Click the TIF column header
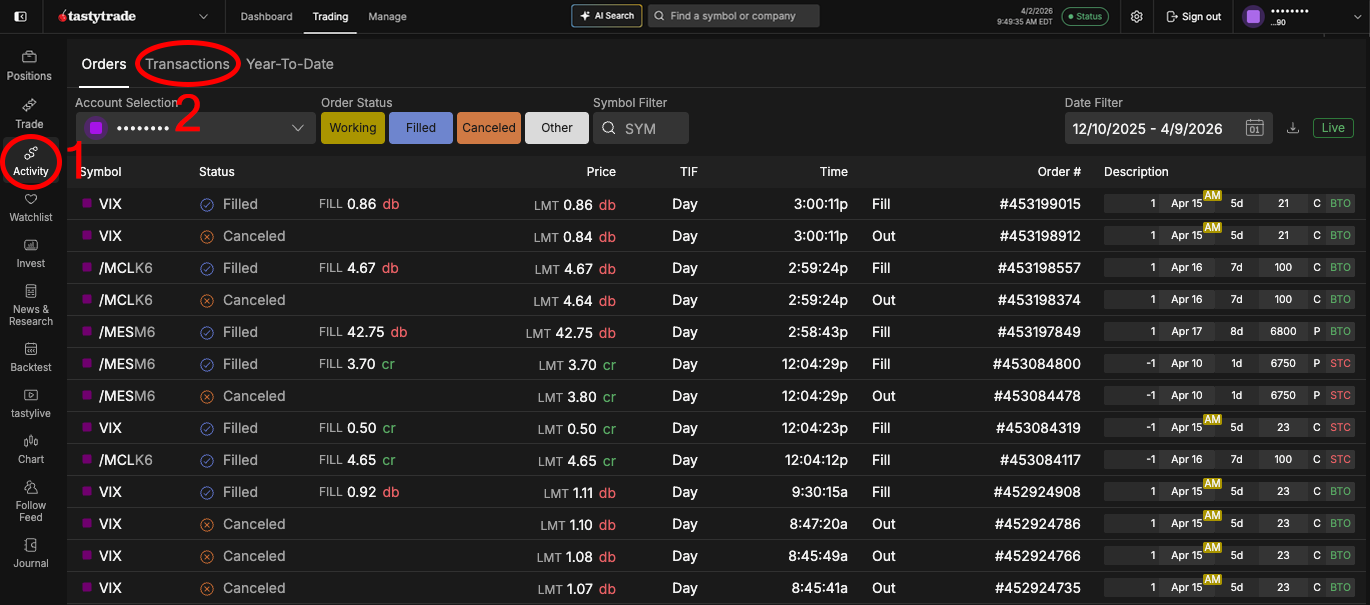1370x605 pixels. click(x=689, y=172)
